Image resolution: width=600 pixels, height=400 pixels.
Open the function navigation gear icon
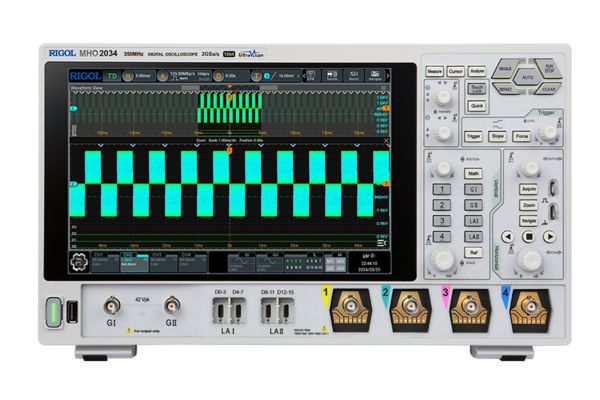[x=80, y=262]
